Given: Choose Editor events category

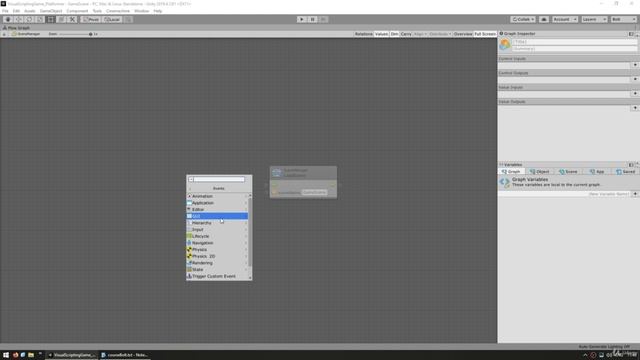Looking at the screenshot, I should [217, 209].
